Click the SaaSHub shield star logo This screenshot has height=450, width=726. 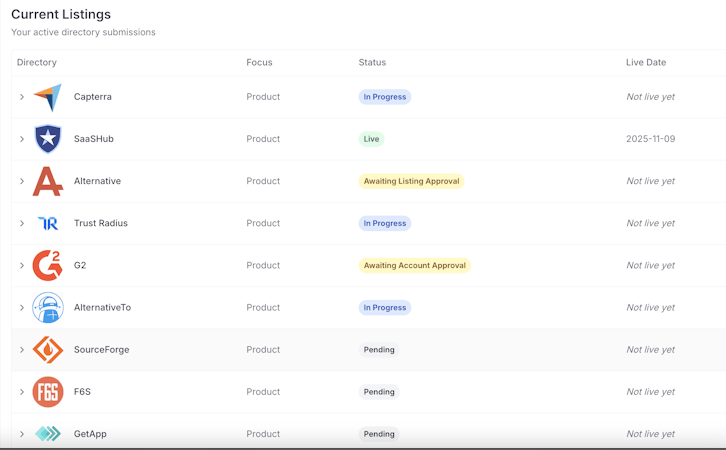[x=48, y=139]
